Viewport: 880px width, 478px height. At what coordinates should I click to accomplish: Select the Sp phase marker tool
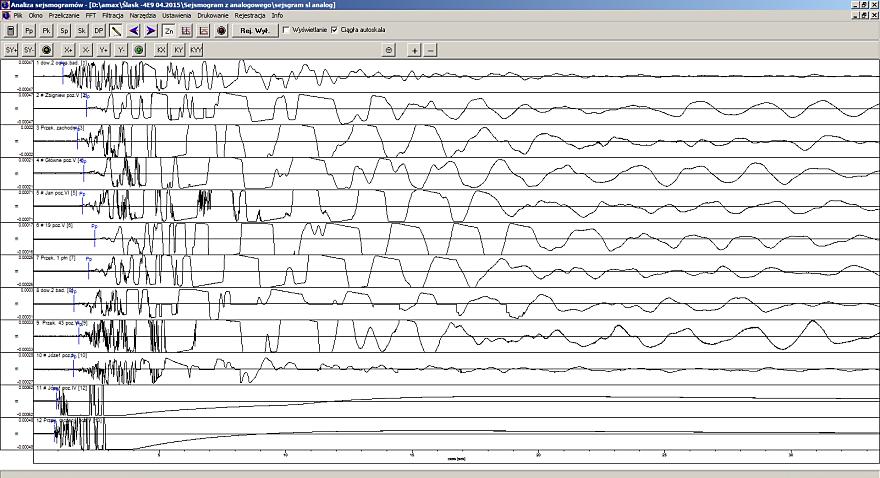[x=64, y=30]
